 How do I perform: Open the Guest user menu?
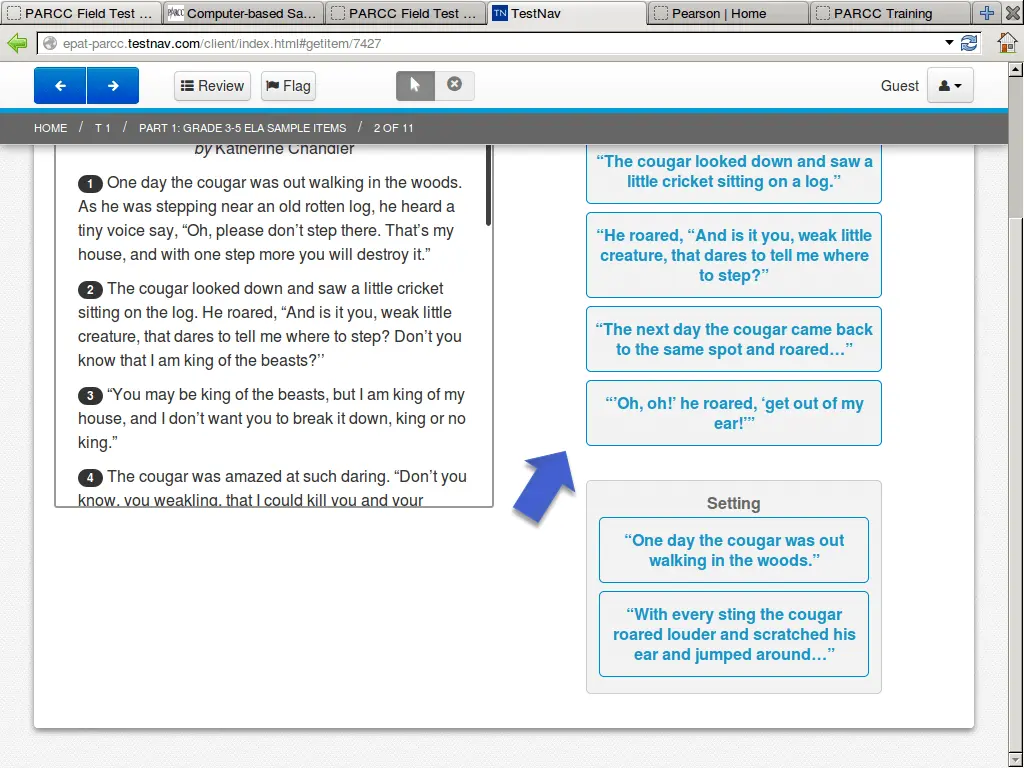(x=950, y=86)
